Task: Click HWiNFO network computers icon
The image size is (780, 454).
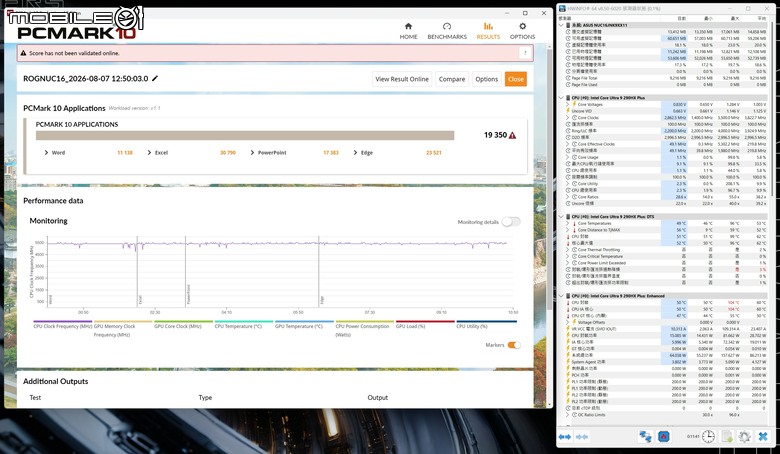Action: tap(645, 437)
